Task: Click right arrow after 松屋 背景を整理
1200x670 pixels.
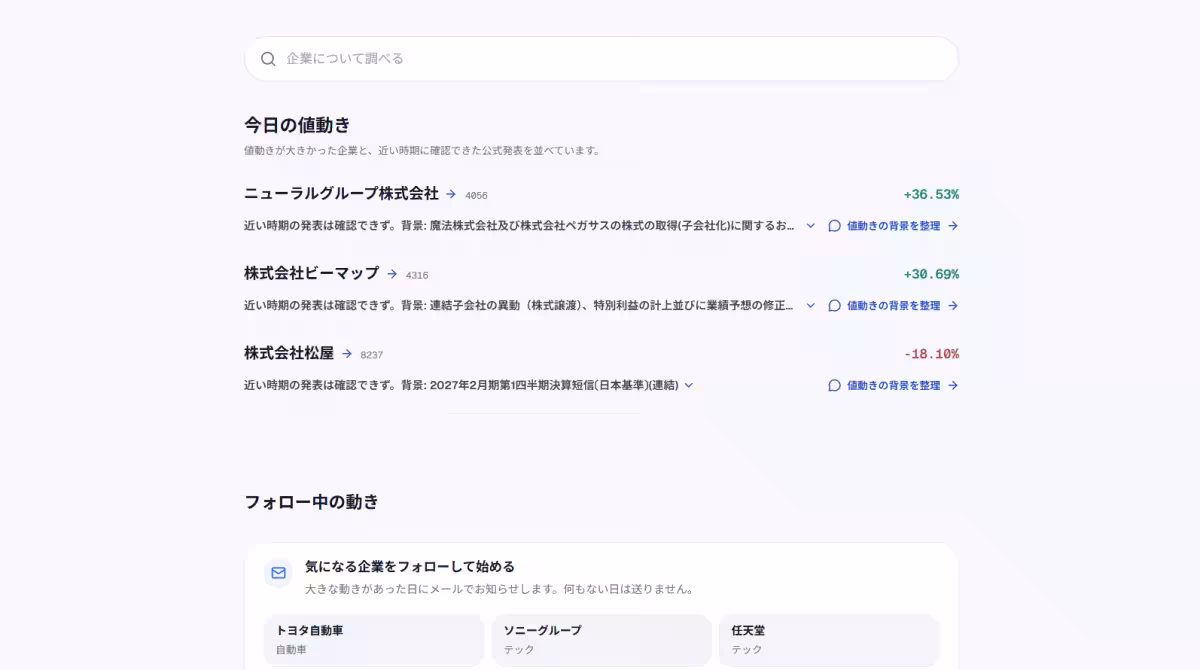Action: (953, 385)
